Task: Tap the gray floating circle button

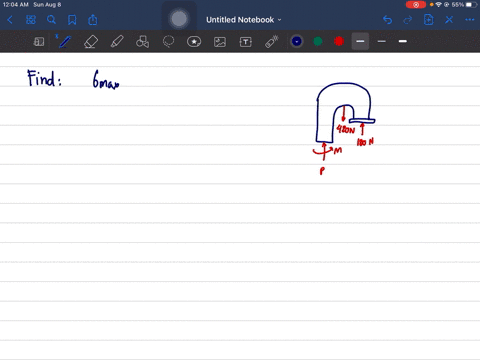Action: [x=179, y=19]
